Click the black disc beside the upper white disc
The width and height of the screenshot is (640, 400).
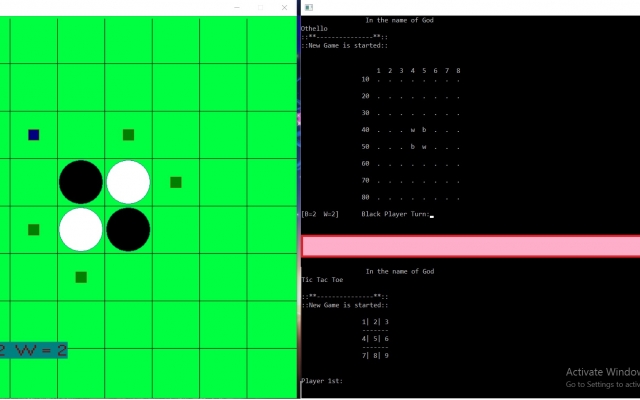tap(81, 182)
